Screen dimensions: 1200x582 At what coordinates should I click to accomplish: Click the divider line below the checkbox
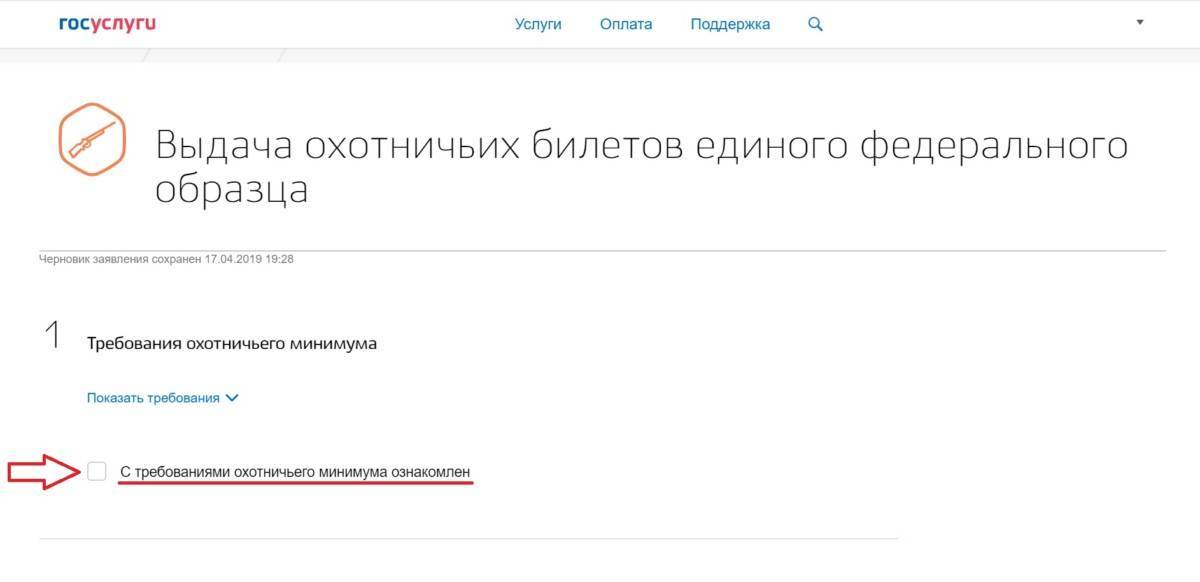coord(468,539)
